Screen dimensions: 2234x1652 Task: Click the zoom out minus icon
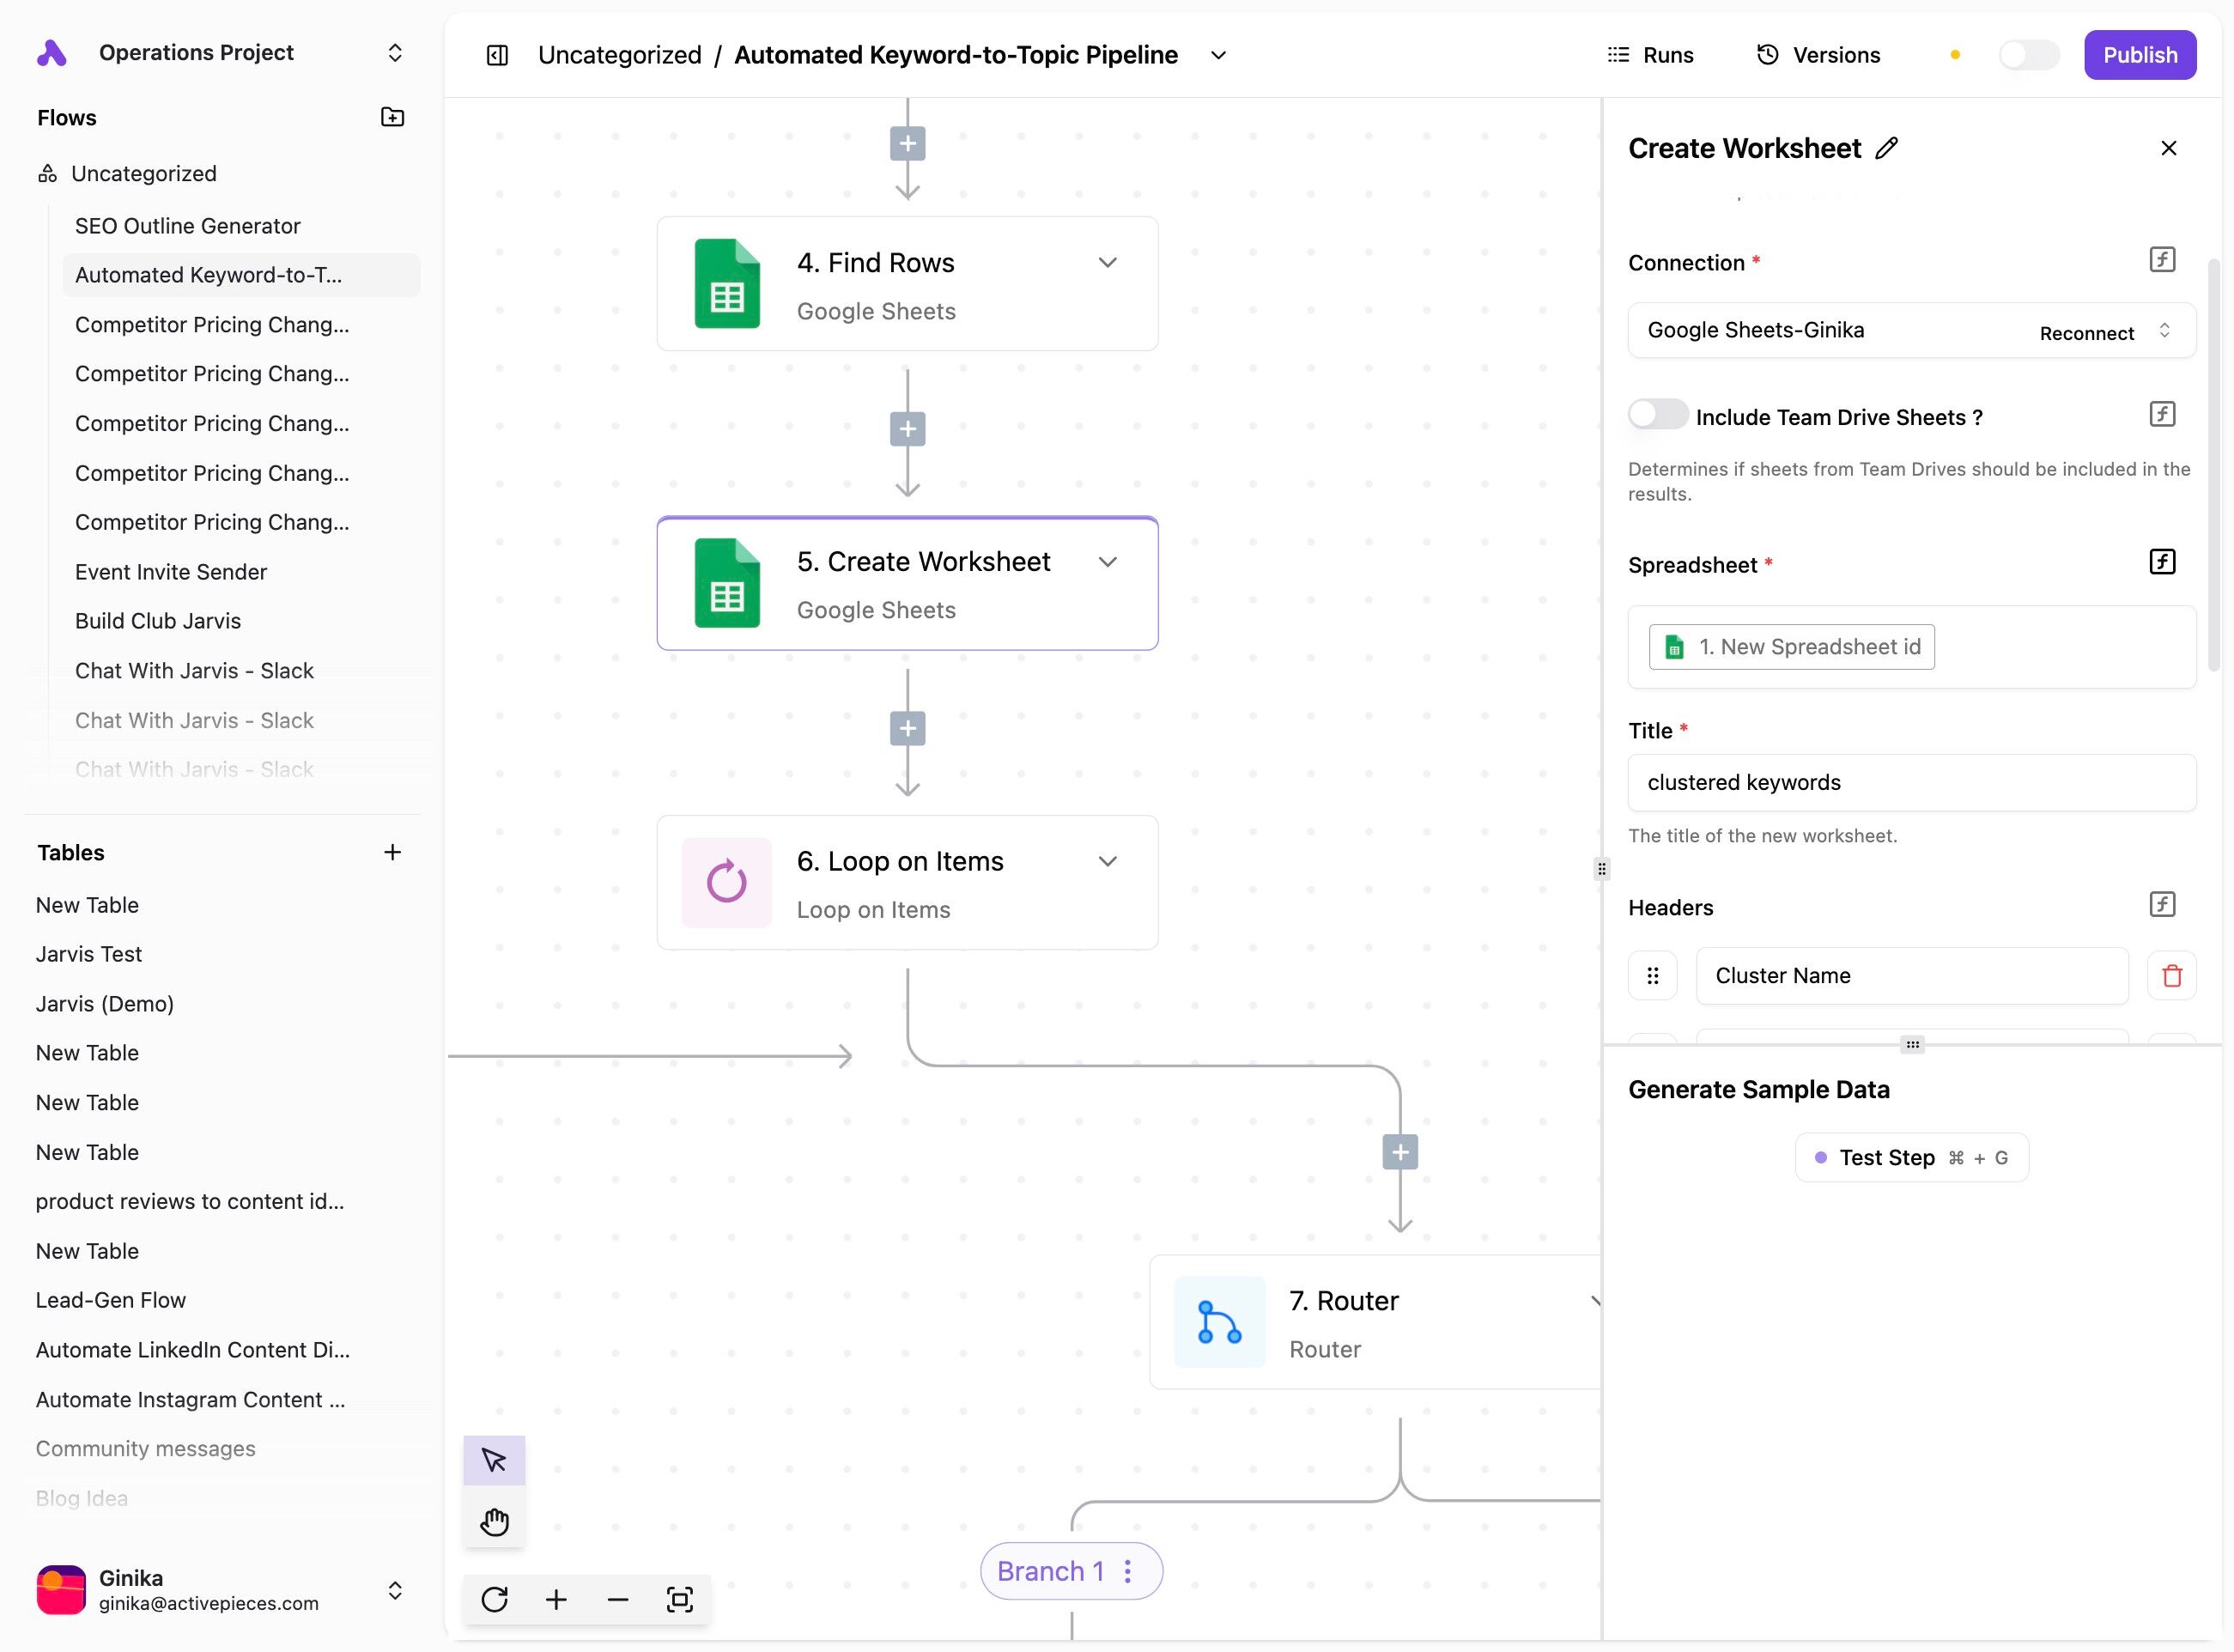coord(617,1599)
